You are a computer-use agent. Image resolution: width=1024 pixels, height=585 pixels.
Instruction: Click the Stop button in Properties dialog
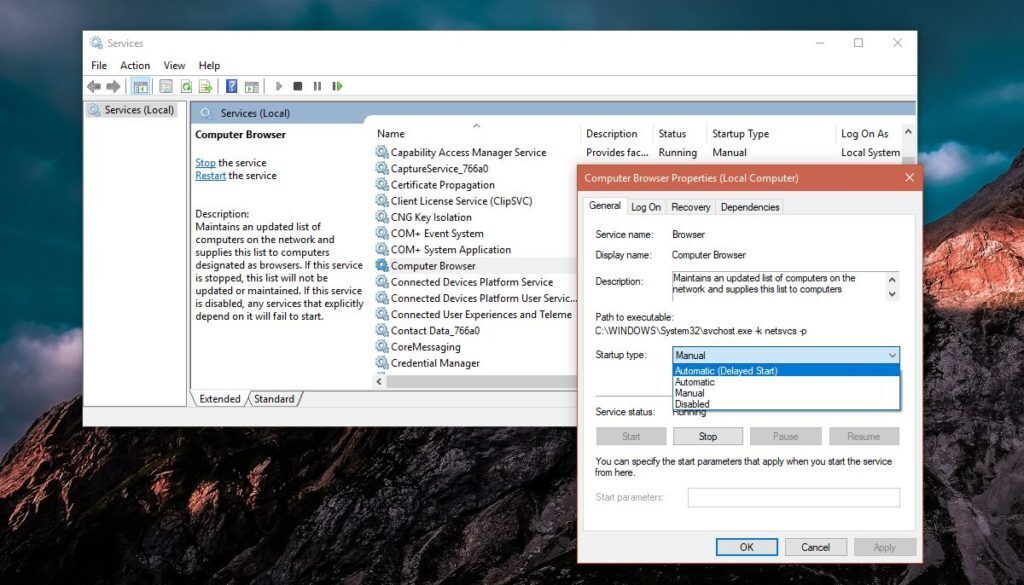coord(708,436)
